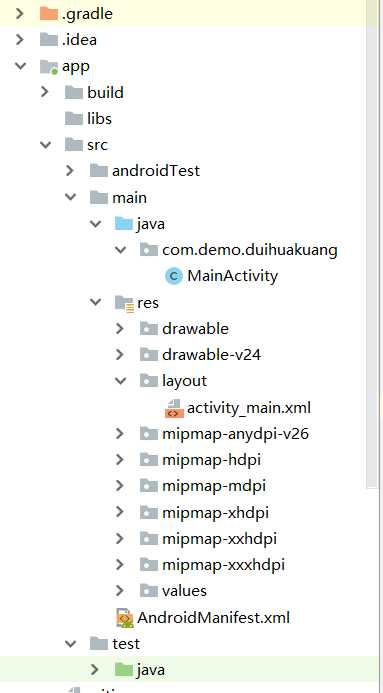Expand the .gradle folder
Viewport: 383px width, 693px height.
[19, 14]
